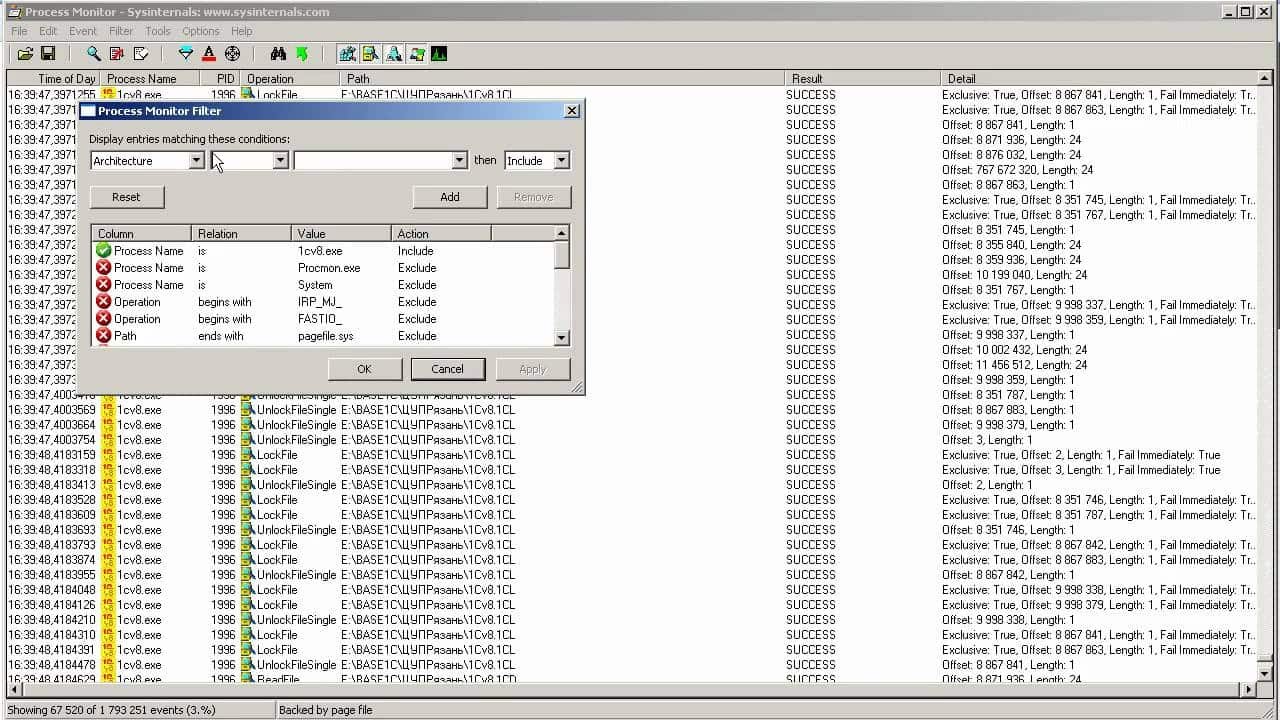
Task: Toggle the FASTIO_ Exclude filter checkbox
Action: tap(103, 319)
